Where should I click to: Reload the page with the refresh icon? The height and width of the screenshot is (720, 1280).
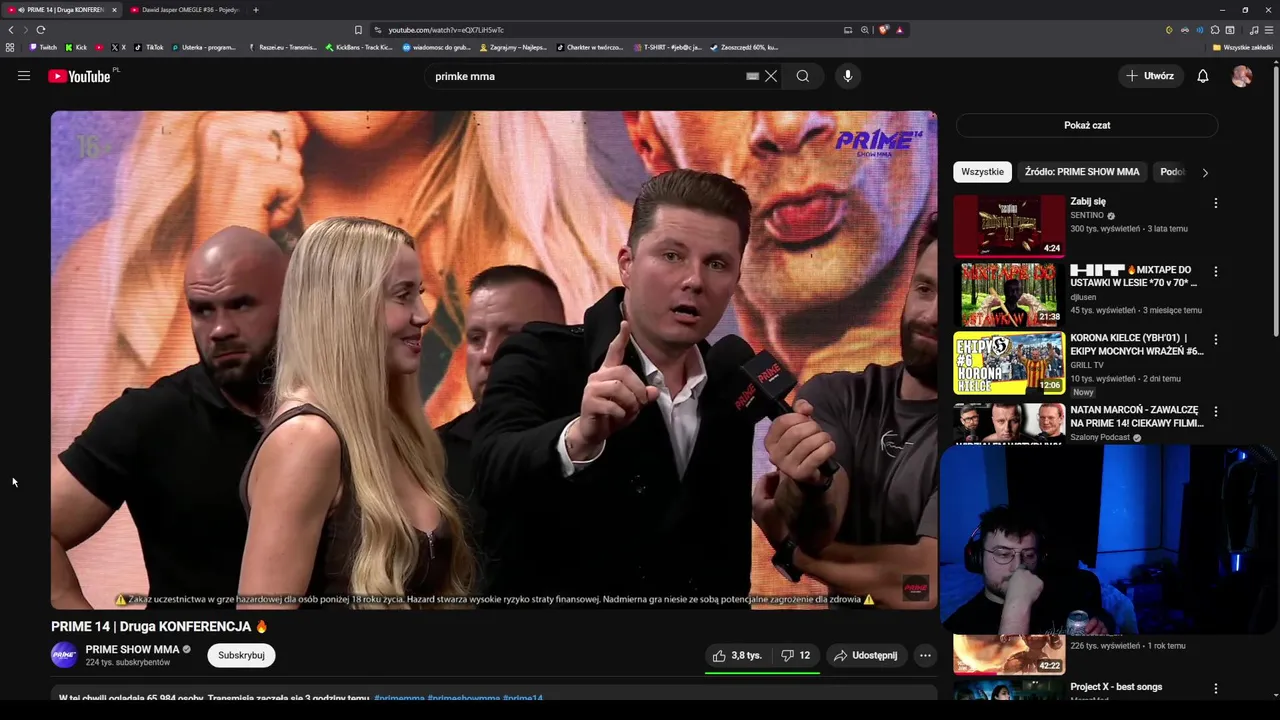coord(40,30)
